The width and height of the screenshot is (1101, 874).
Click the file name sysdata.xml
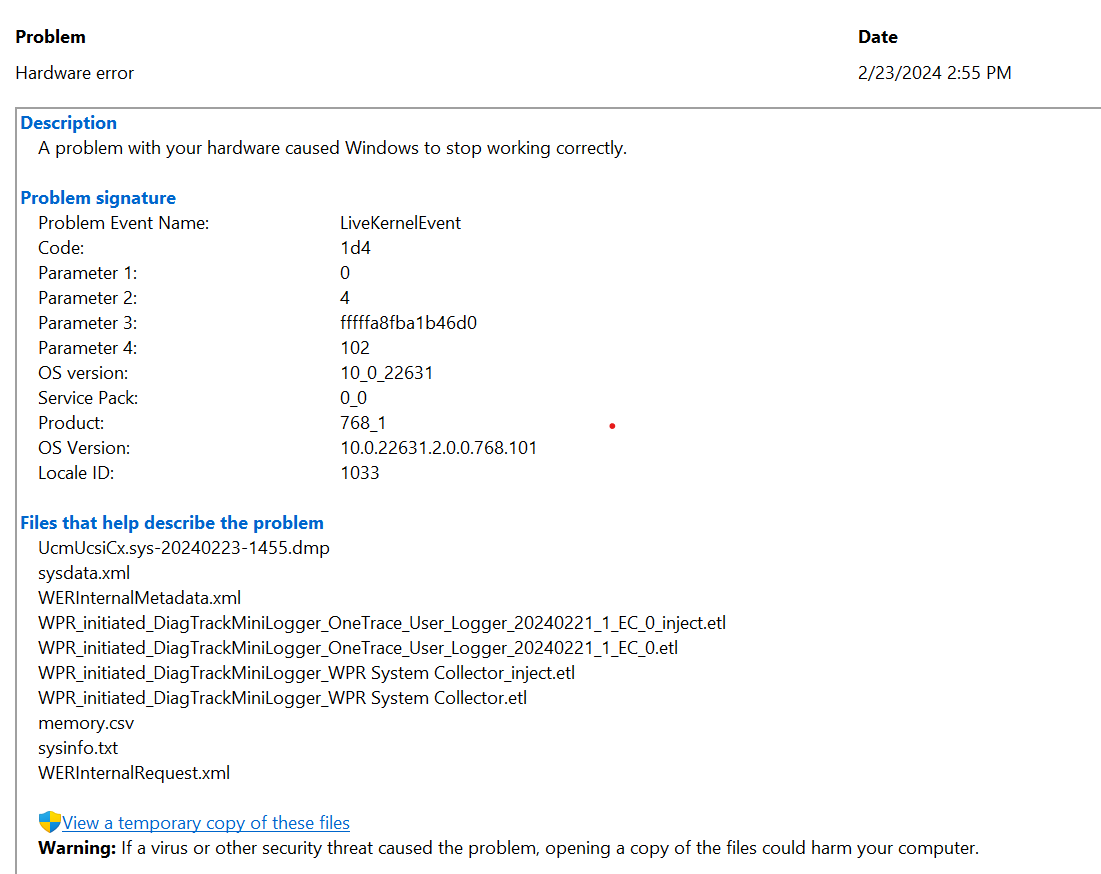click(84, 574)
